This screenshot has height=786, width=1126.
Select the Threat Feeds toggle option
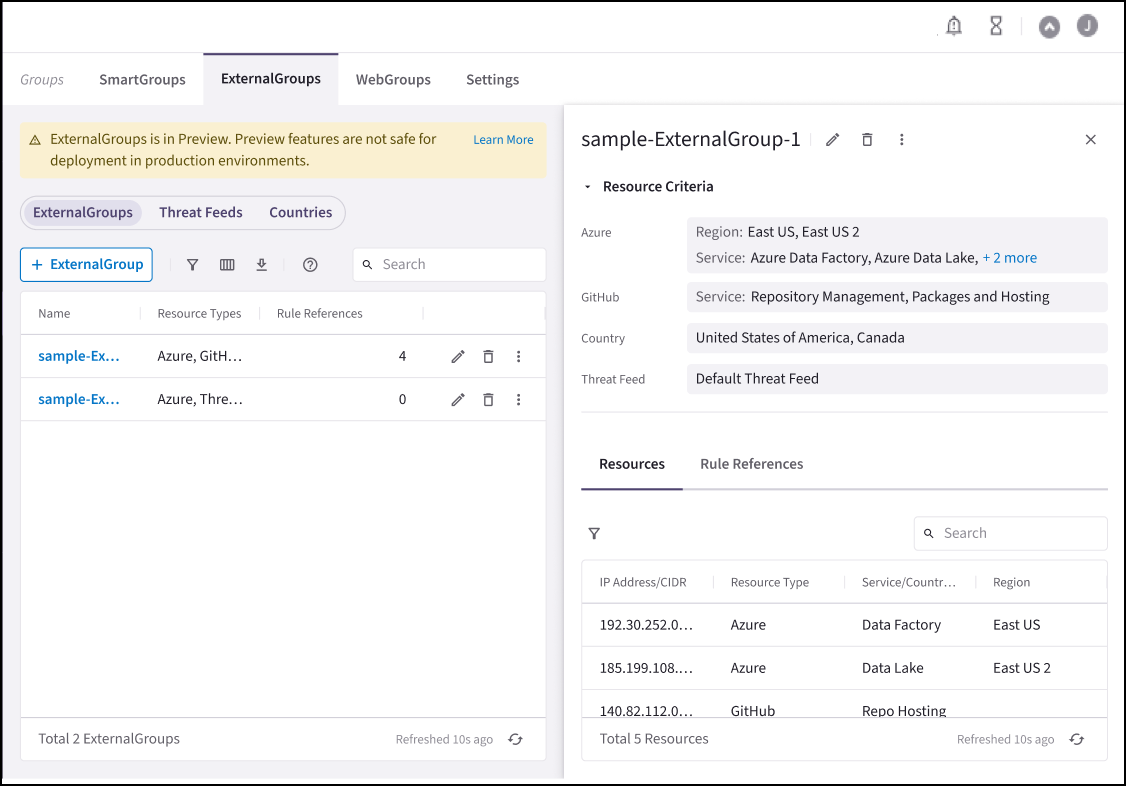click(x=201, y=213)
